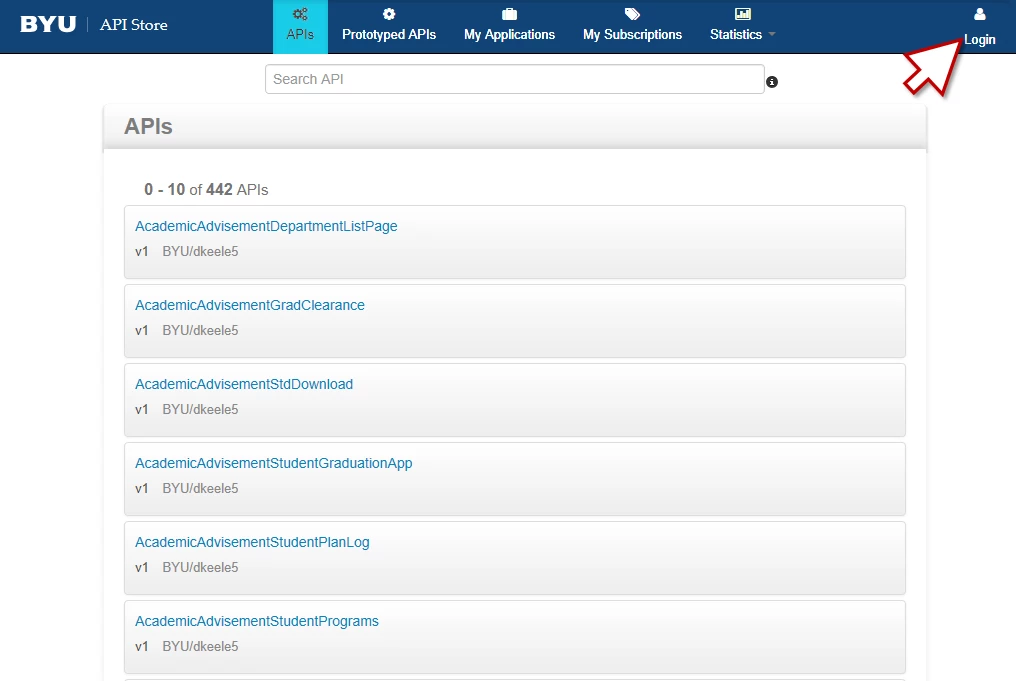Open the Statistics menu label
This screenshot has height=681, width=1016.
736,34
